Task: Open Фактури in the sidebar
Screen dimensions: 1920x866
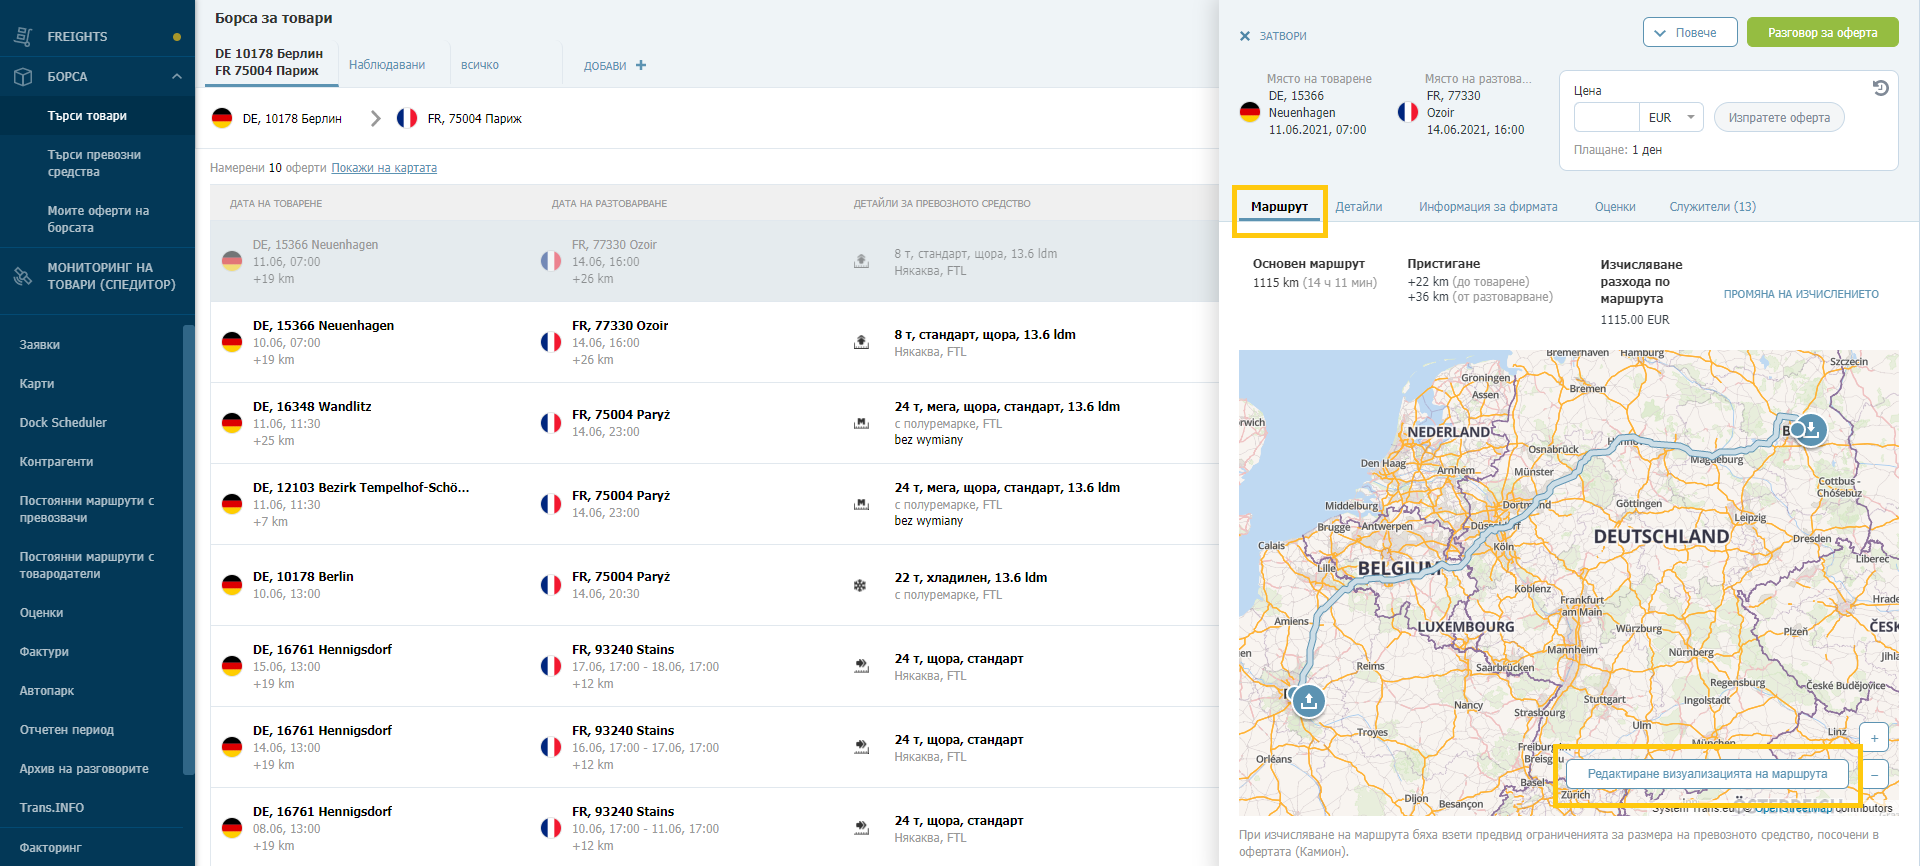Action: pyautogui.click(x=44, y=652)
